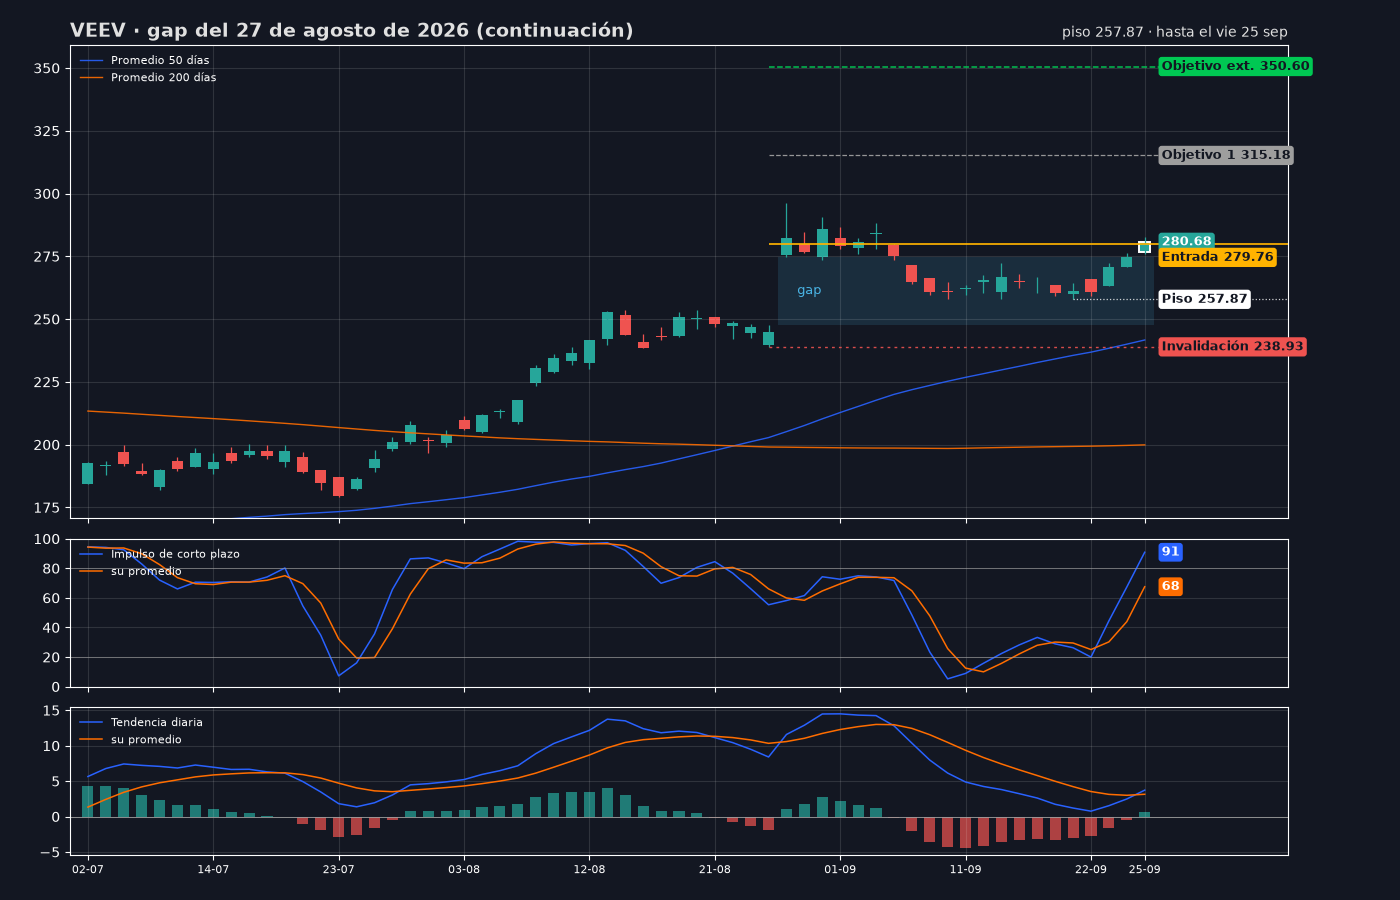
Task: Click the price axis label 250
Action: click(x=47, y=320)
